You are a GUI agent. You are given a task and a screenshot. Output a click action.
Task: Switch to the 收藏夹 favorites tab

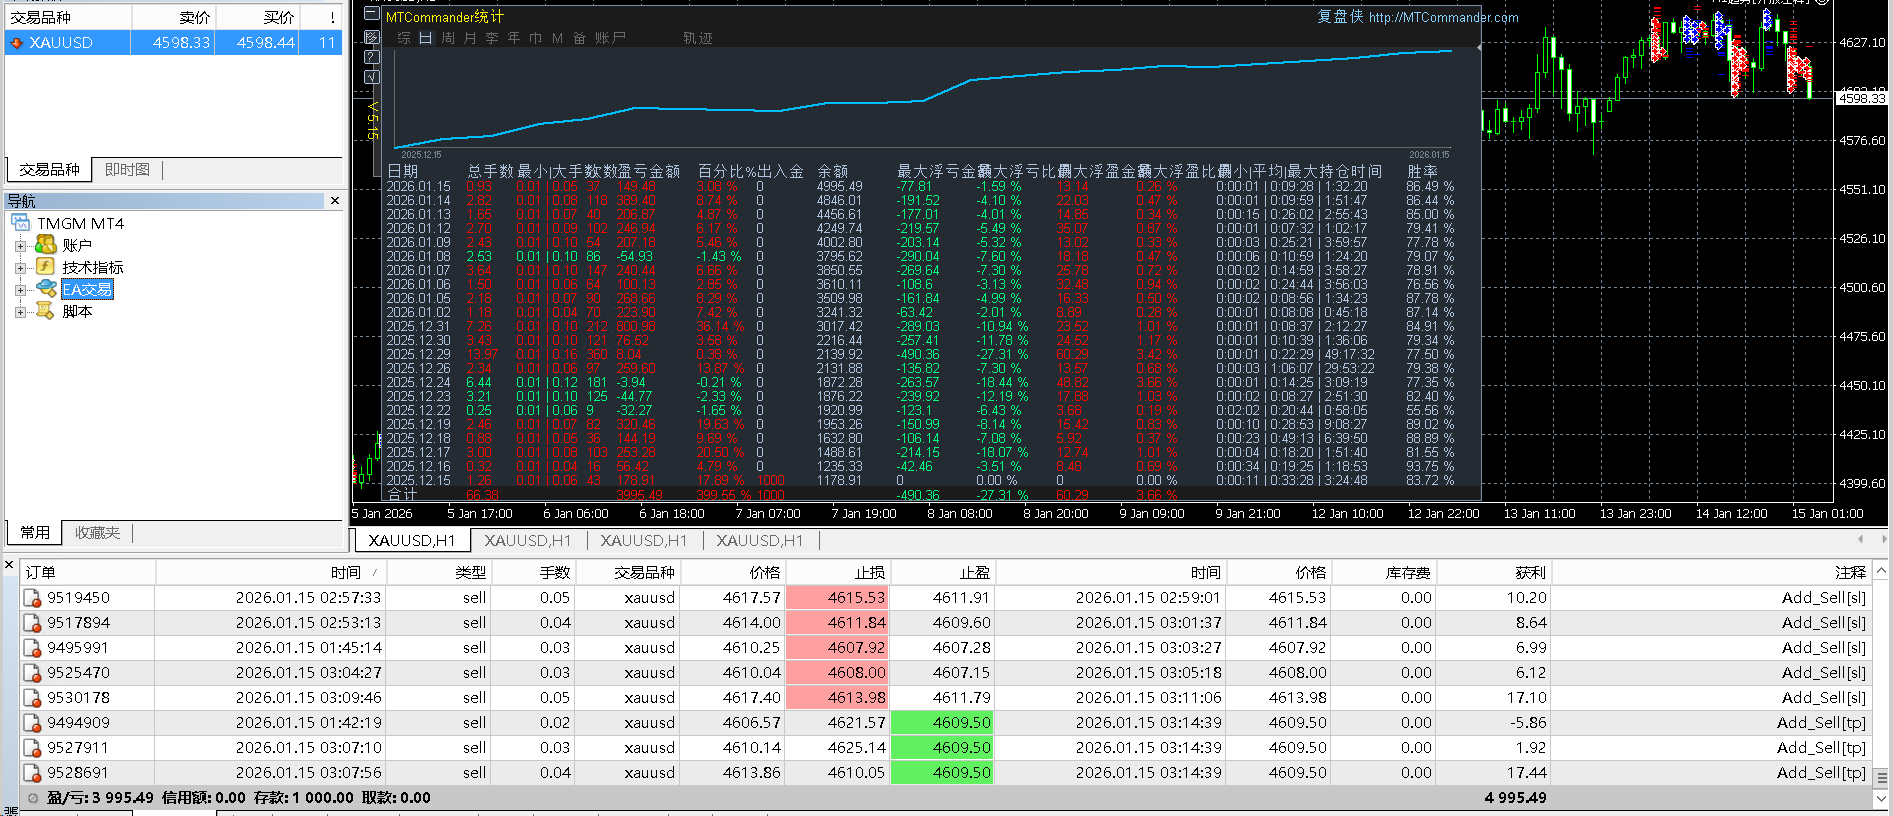point(97,533)
